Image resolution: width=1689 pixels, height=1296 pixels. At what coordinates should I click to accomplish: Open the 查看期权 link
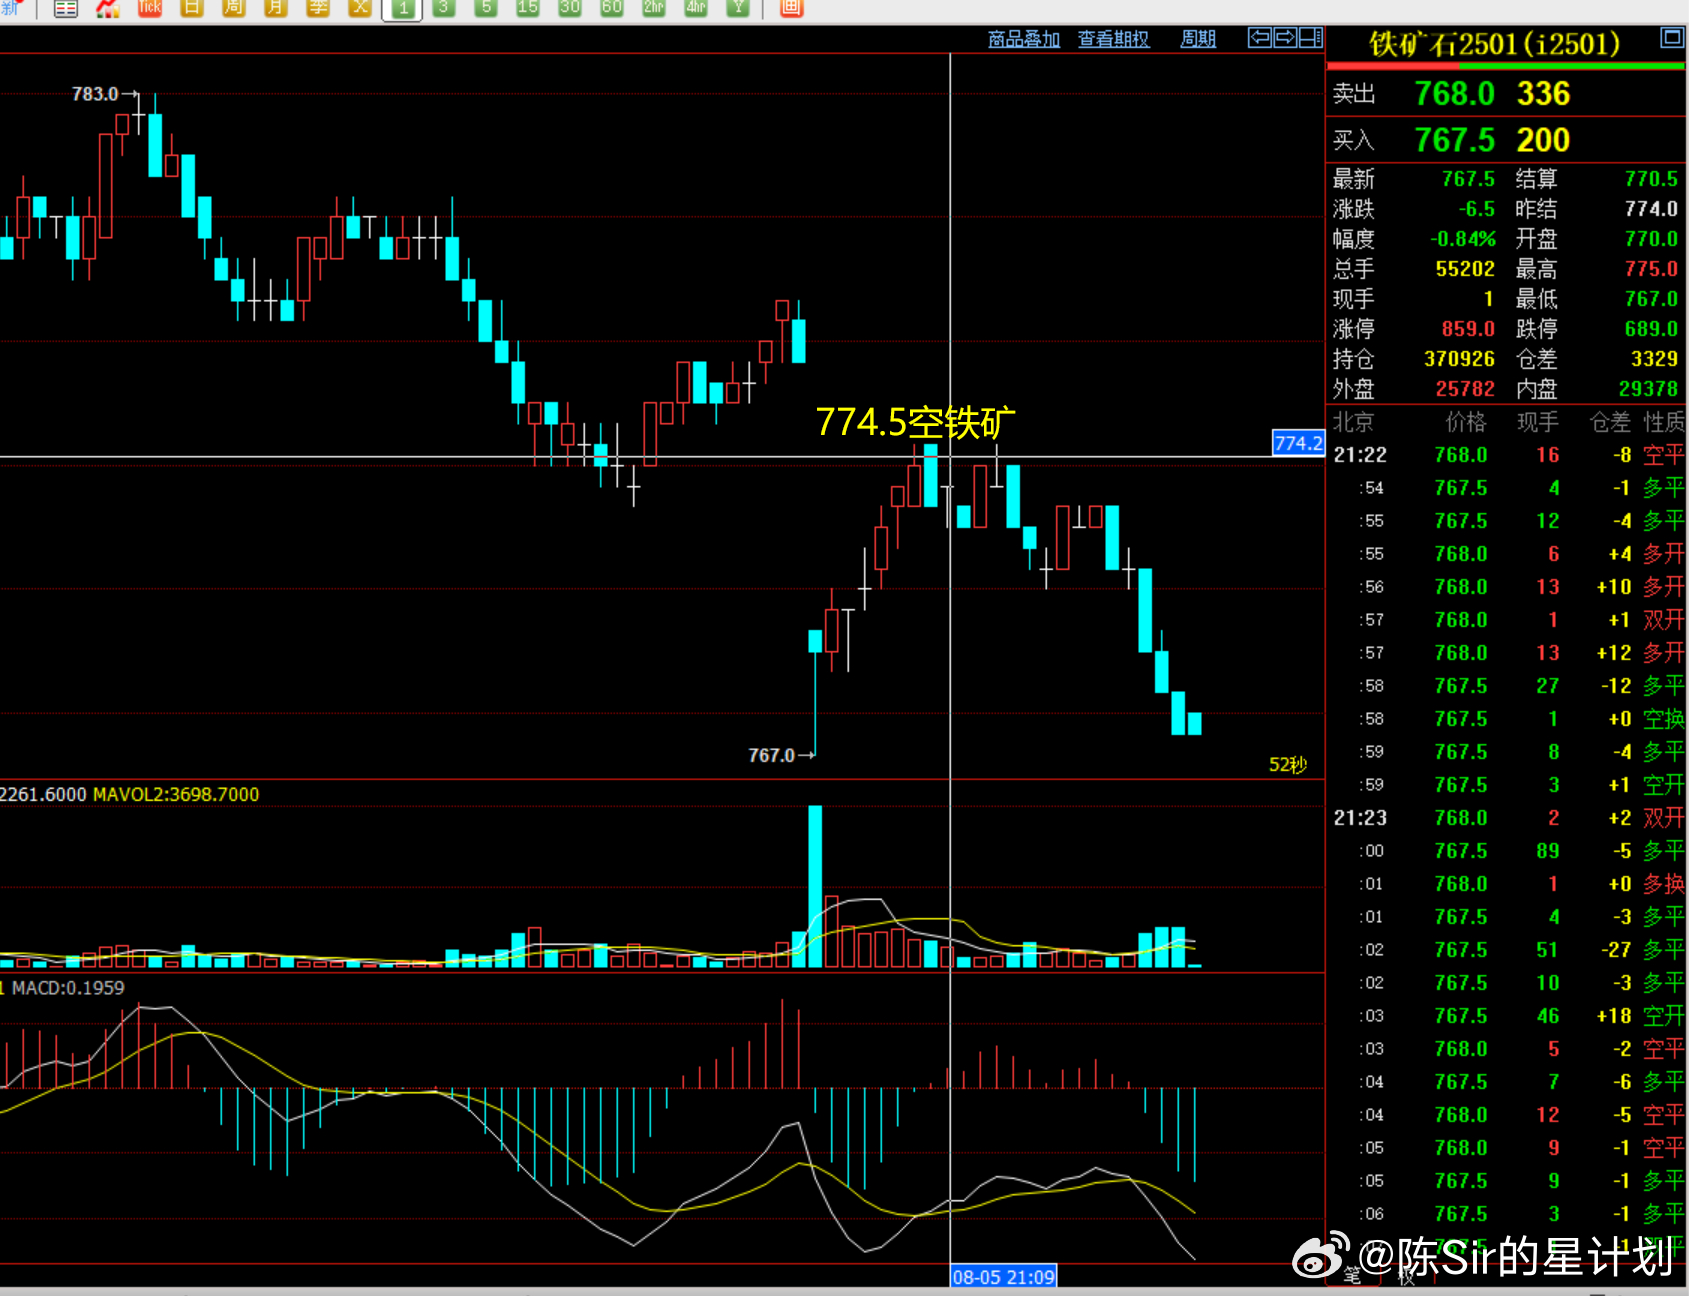click(x=1114, y=39)
